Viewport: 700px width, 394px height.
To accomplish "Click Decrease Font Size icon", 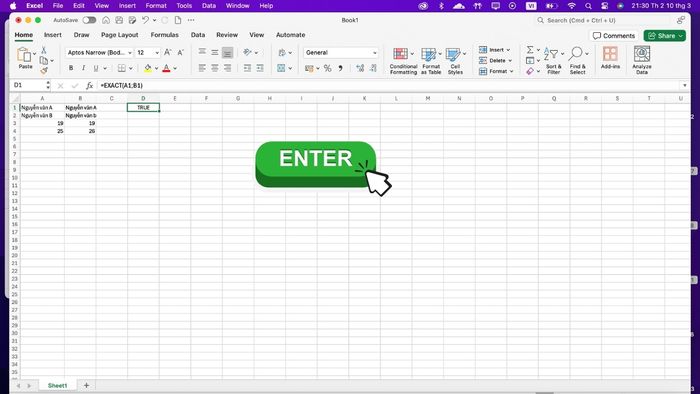I will (x=181, y=53).
